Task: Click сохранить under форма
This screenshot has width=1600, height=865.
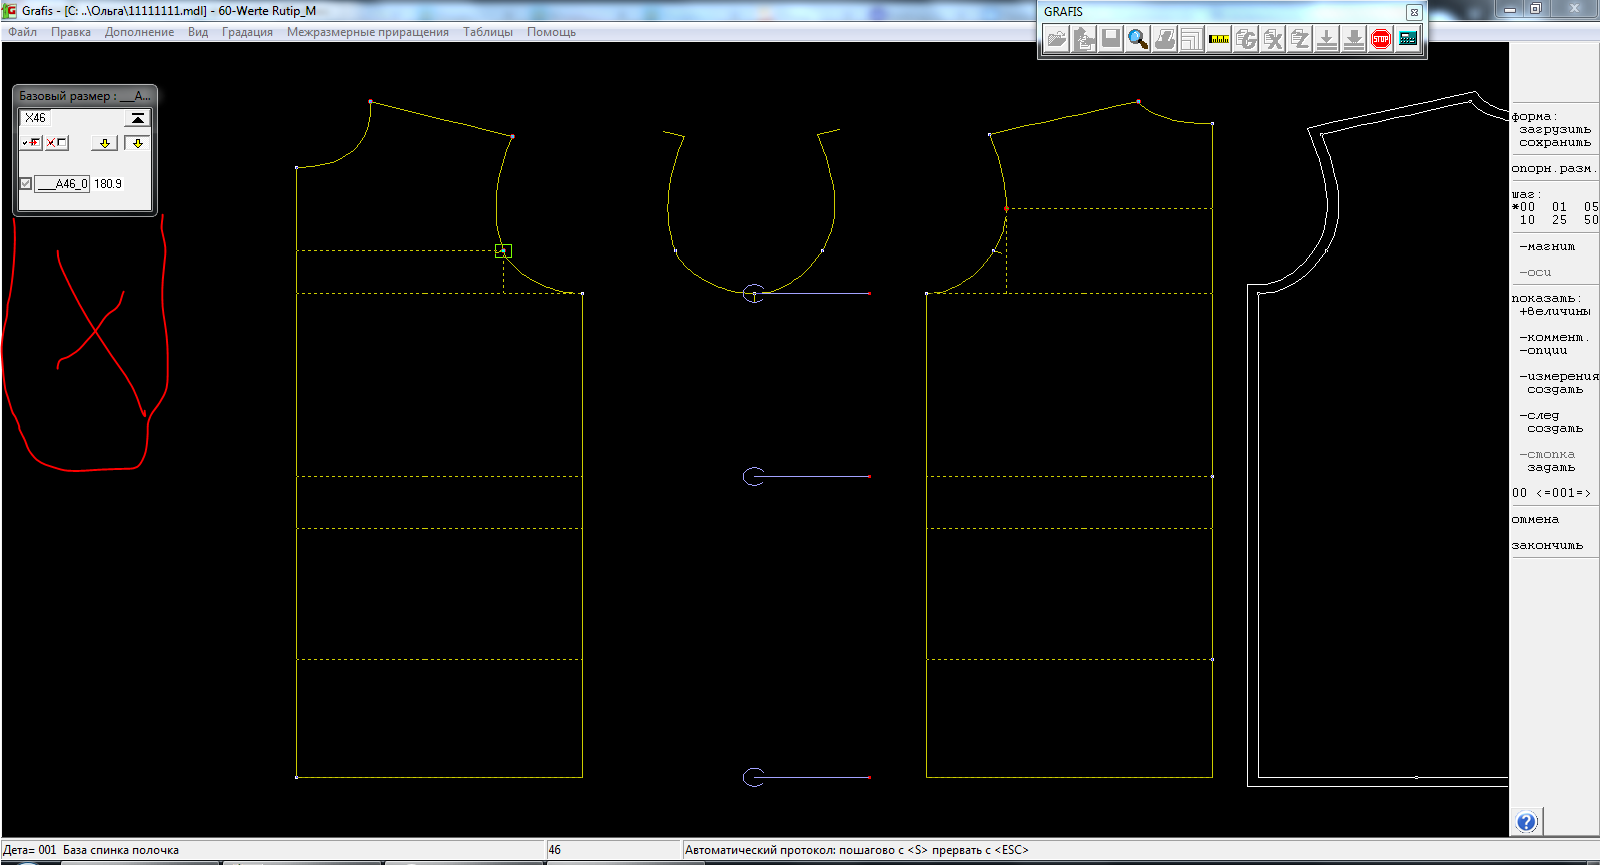Action: (x=1555, y=143)
